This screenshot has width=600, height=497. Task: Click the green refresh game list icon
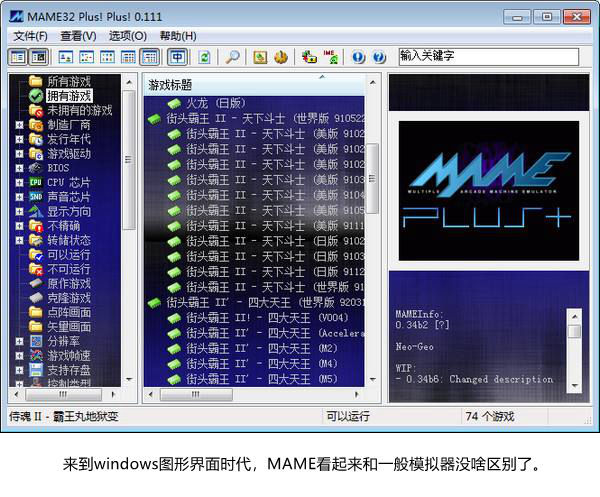point(205,57)
